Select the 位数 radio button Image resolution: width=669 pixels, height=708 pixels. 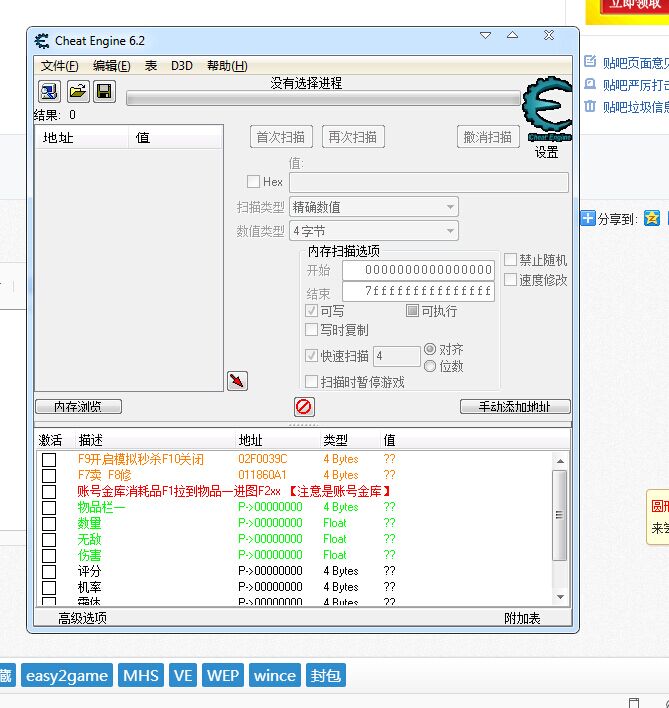[430, 366]
